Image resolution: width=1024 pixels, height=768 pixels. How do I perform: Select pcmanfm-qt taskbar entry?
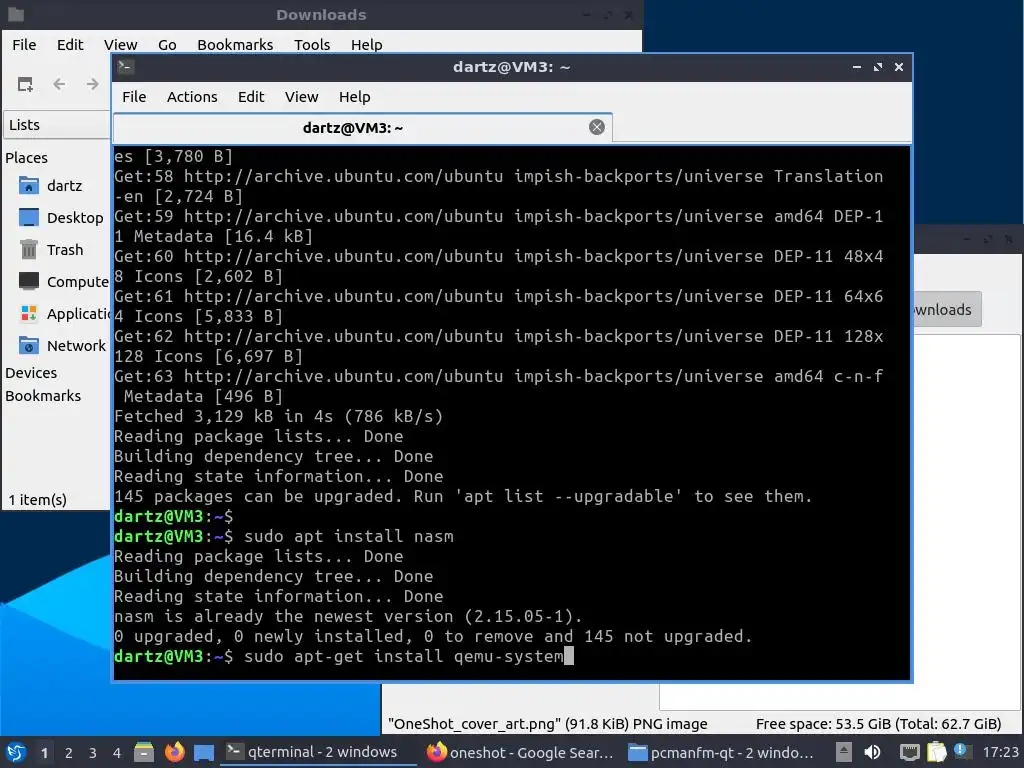click(x=721, y=752)
